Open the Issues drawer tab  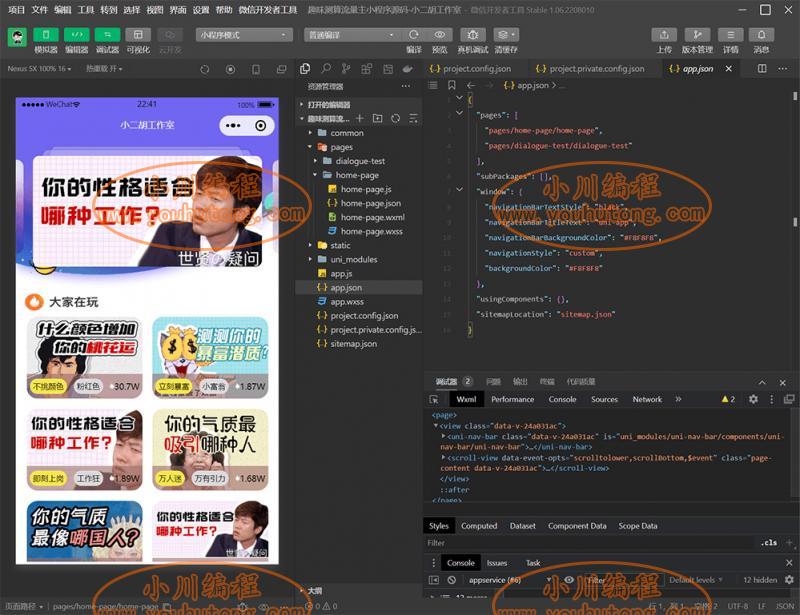pyautogui.click(x=496, y=563)
